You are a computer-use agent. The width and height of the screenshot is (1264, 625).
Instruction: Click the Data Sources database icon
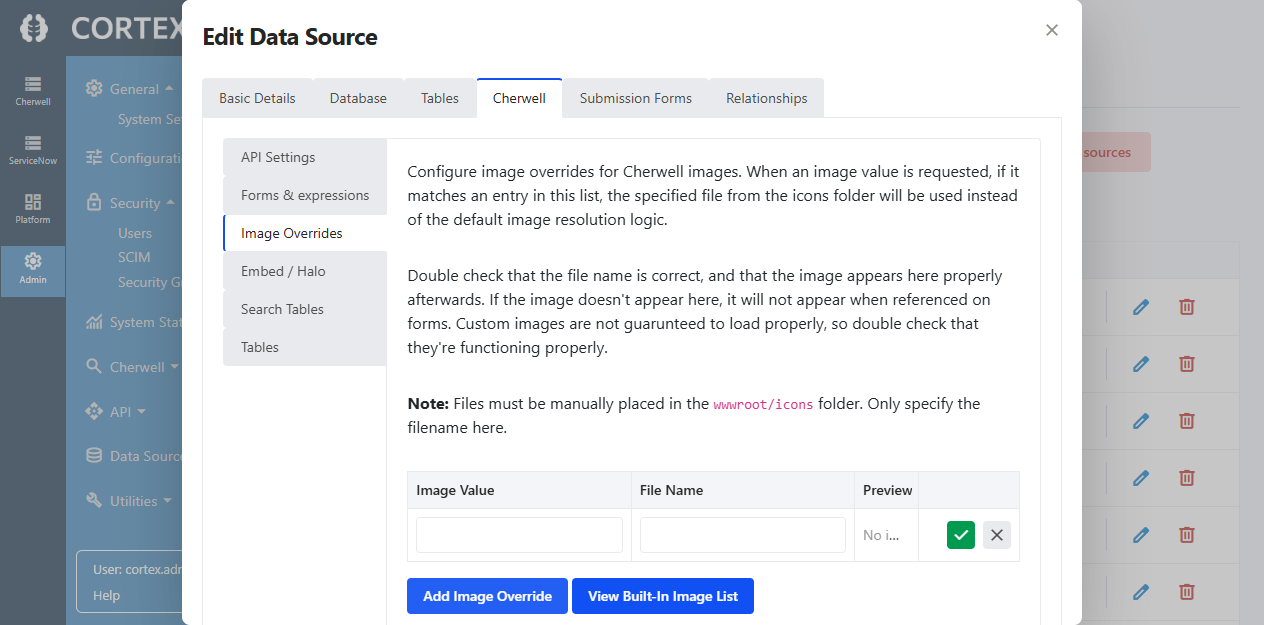[x=94, y=455]
